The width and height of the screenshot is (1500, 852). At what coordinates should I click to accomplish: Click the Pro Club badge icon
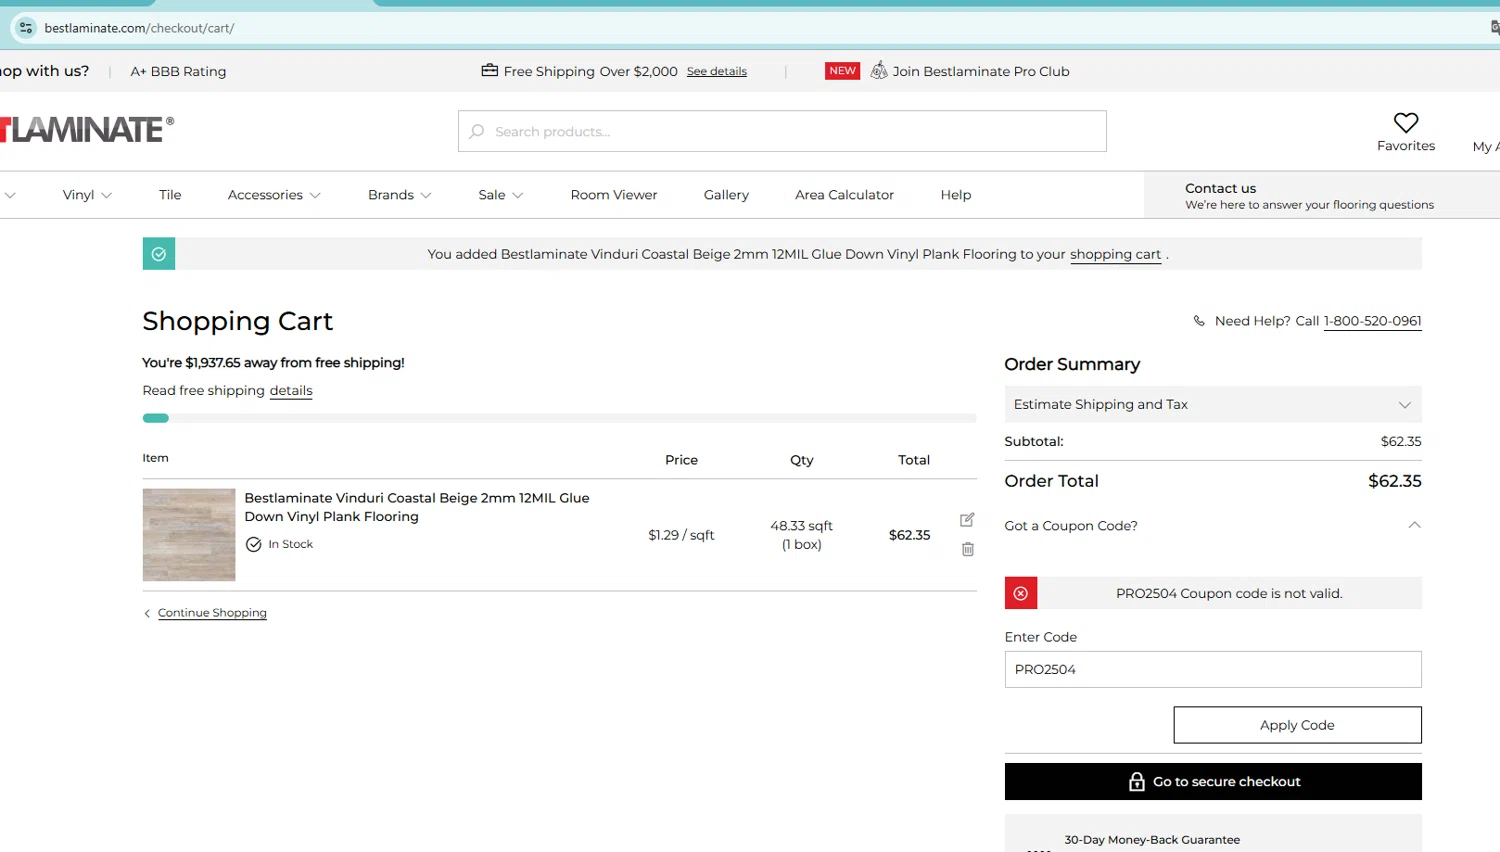[x=879, y=71]
